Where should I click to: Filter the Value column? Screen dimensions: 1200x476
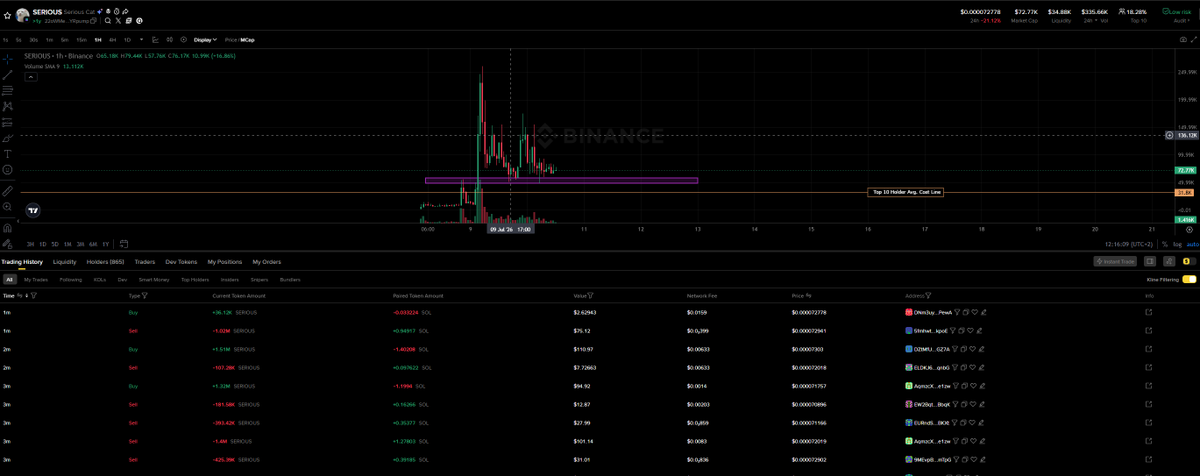(591, 296)
